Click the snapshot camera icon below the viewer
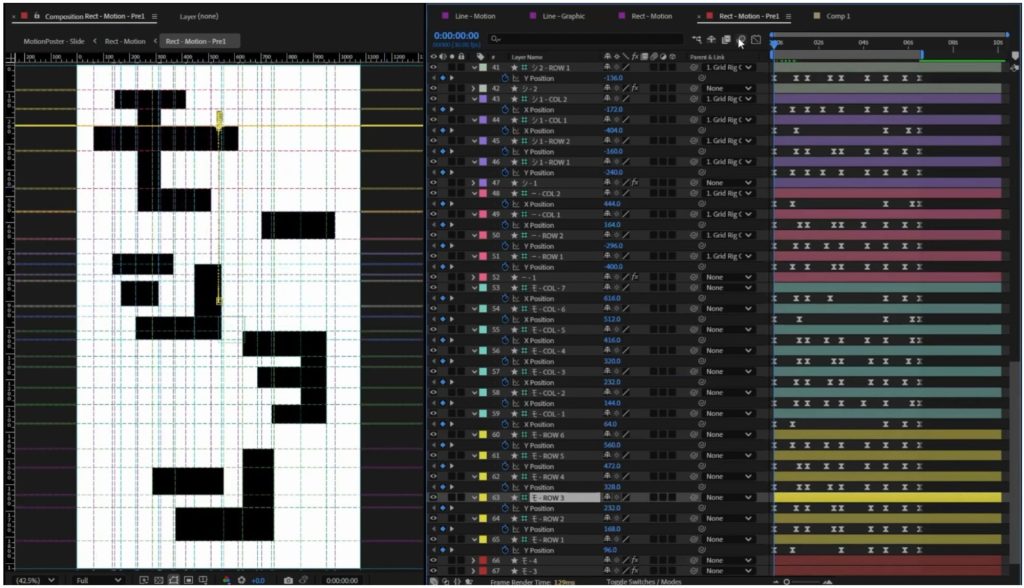Viewport: 1024px width, 588px height. pos(288,580)
